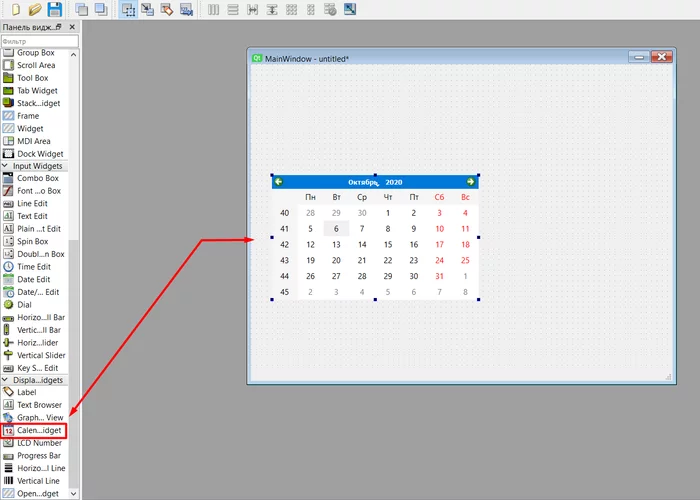
Task: Switch to Edit Buddies mode
Action: pyautogui.click(x=167, y=9)
